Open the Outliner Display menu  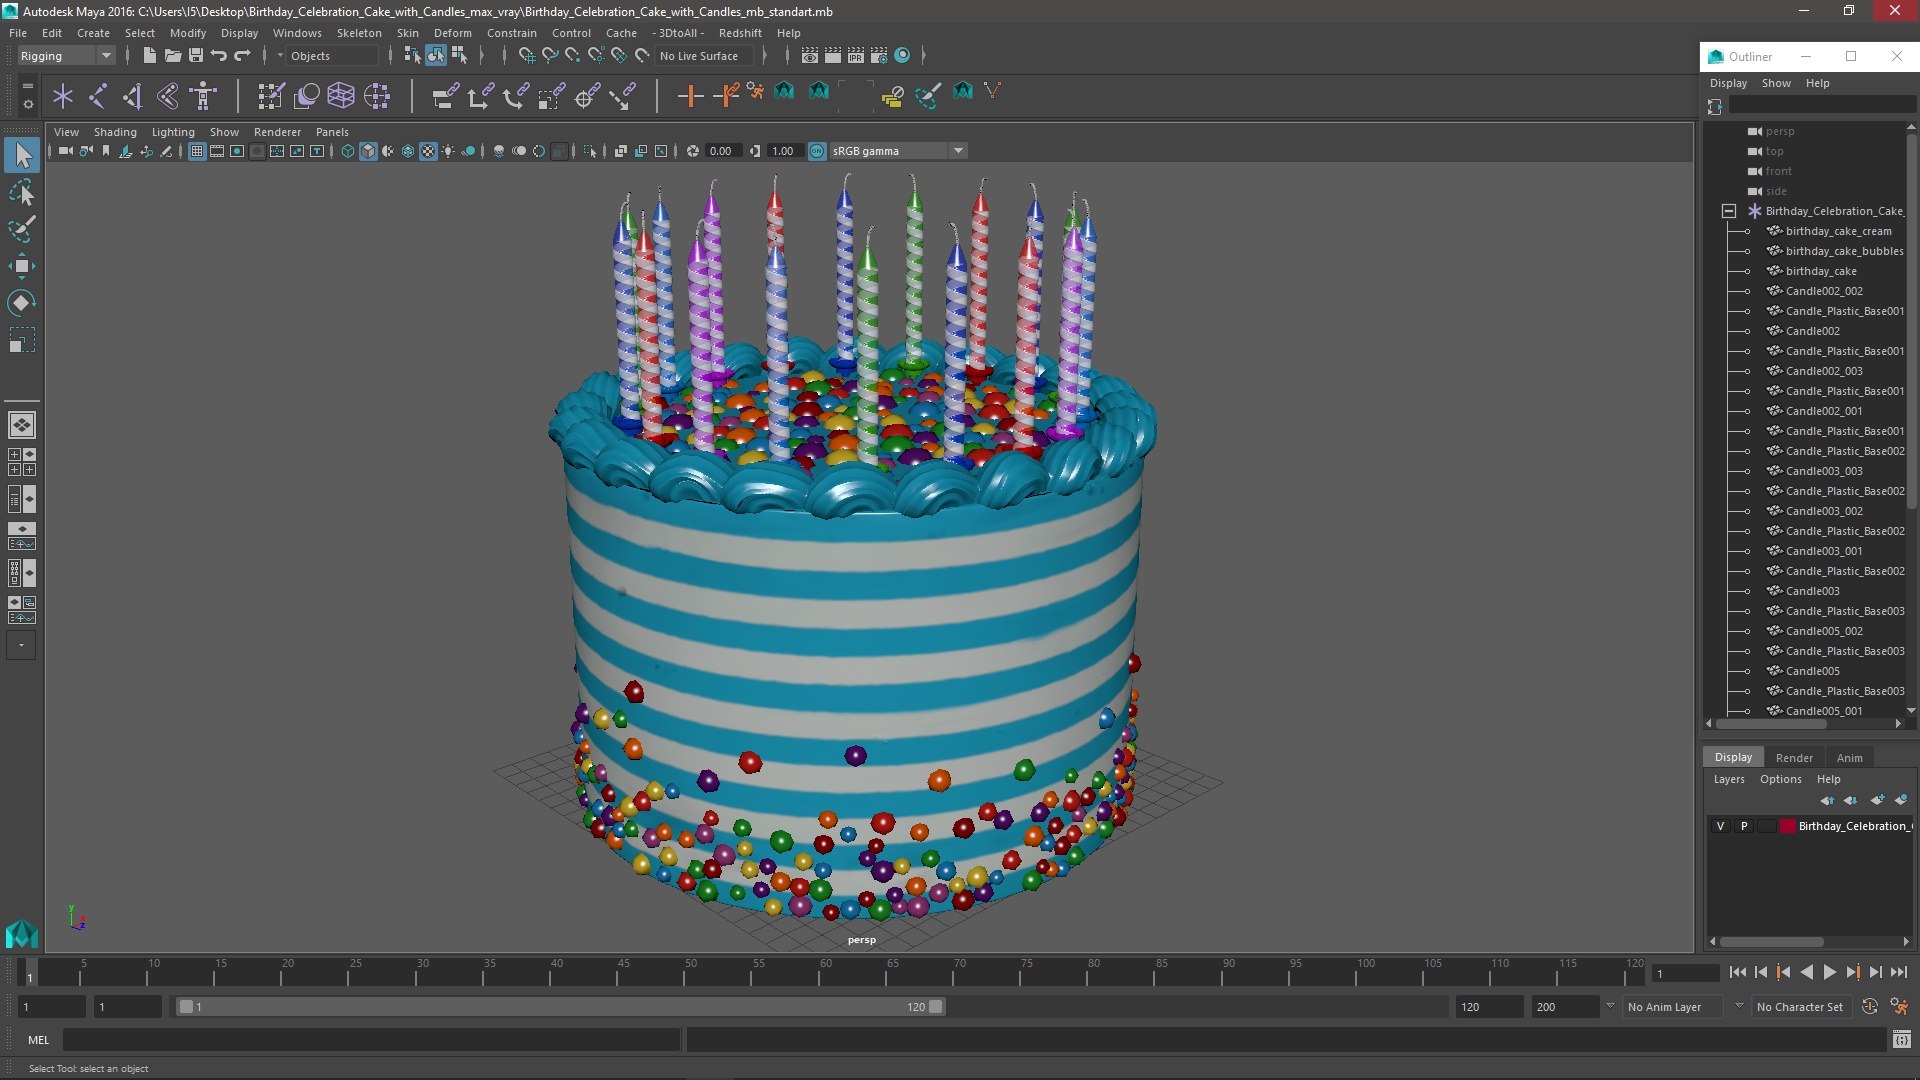tap(1728, 83)
